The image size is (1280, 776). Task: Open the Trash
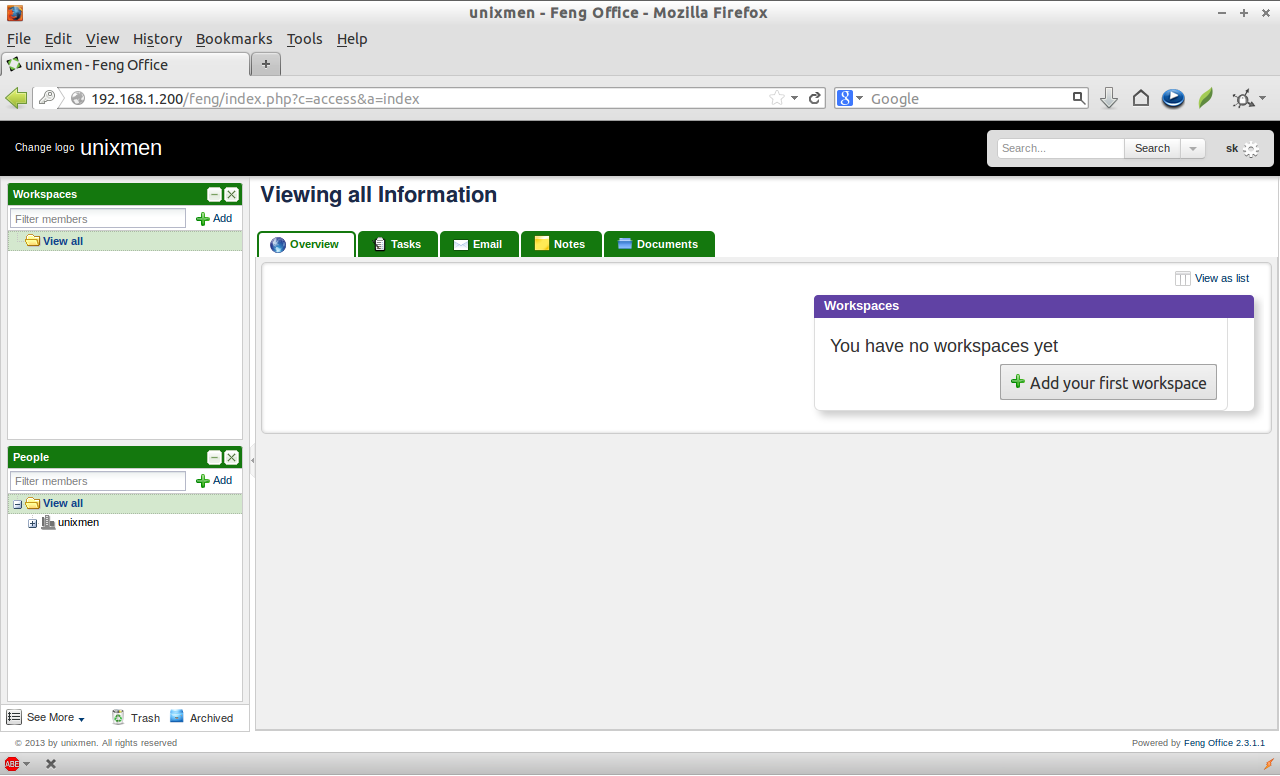pyautogui.click(x=136, y=717)
